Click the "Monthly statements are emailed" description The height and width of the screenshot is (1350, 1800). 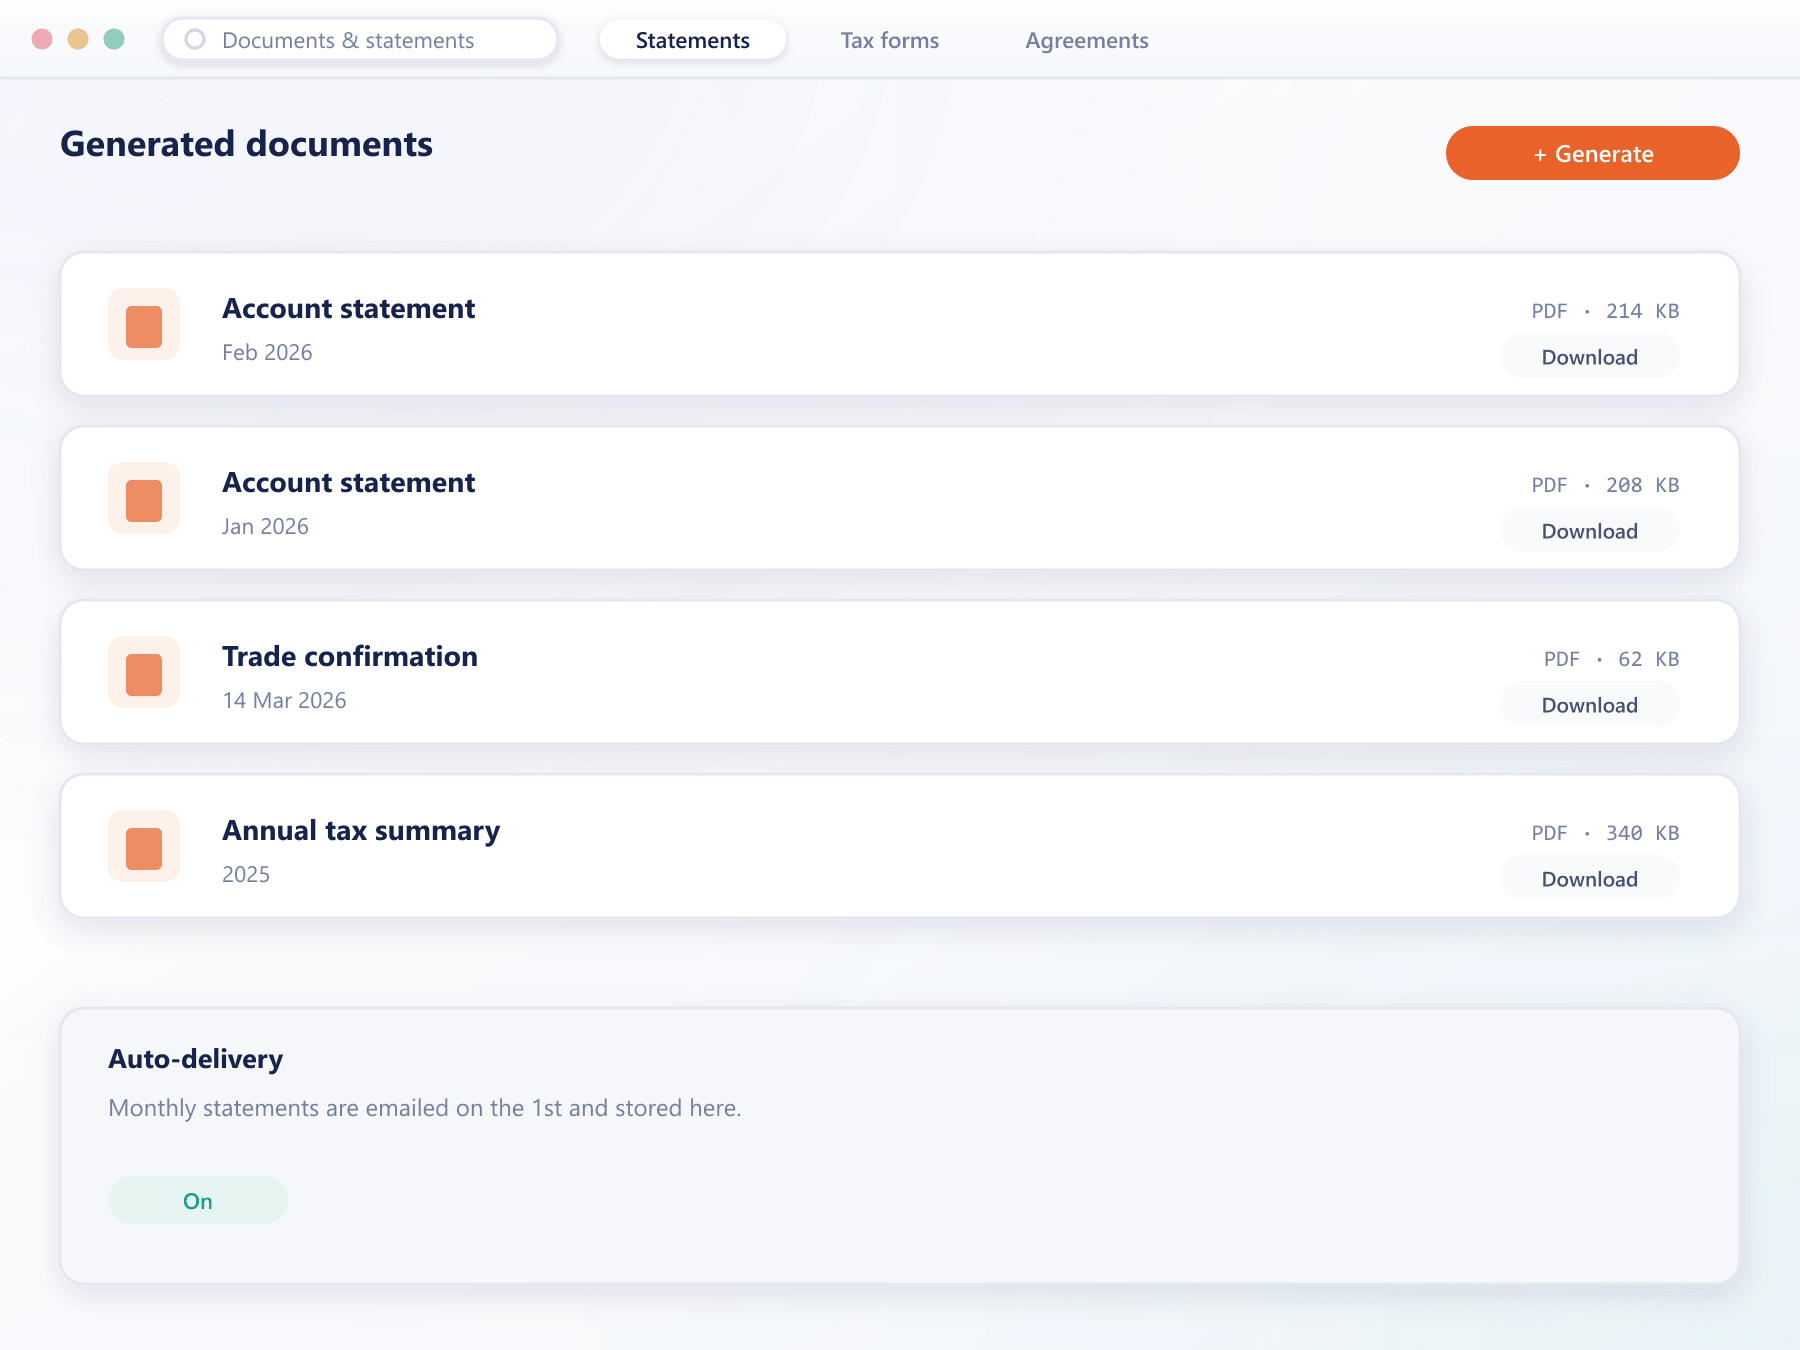coord(424,1108)
